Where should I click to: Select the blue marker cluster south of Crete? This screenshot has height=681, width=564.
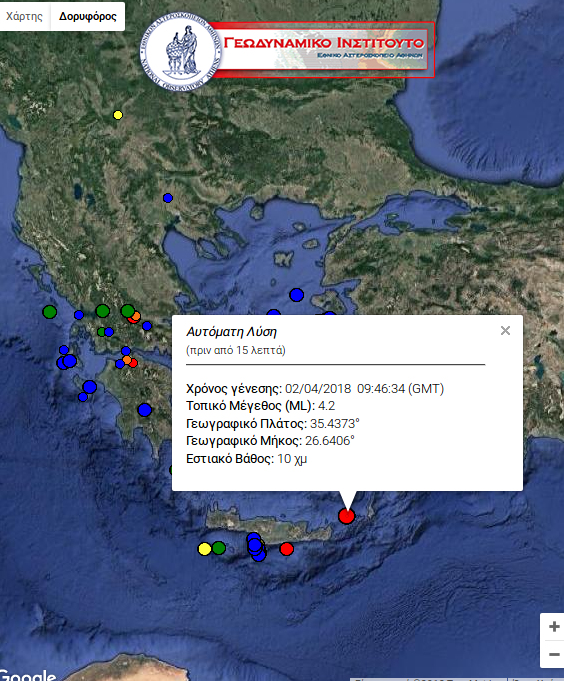(x=256, y=547)
